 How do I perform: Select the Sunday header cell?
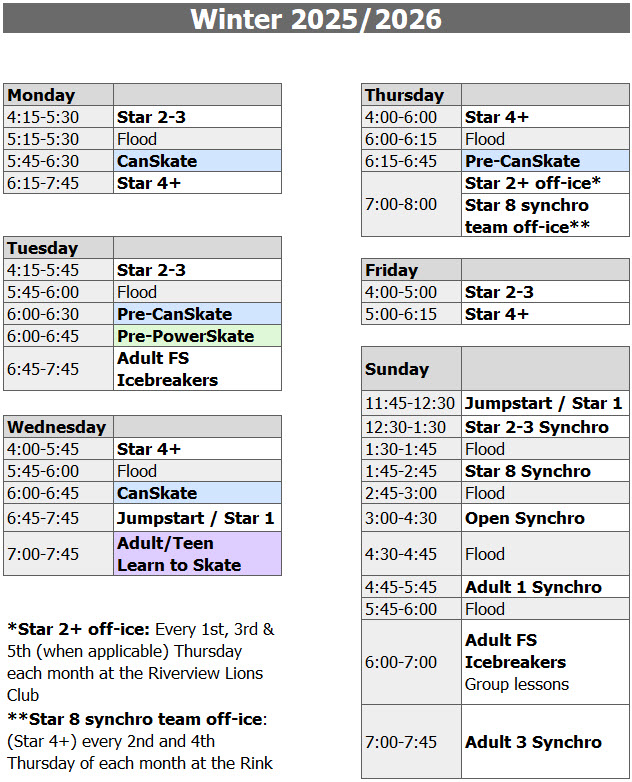click(412, 369)
